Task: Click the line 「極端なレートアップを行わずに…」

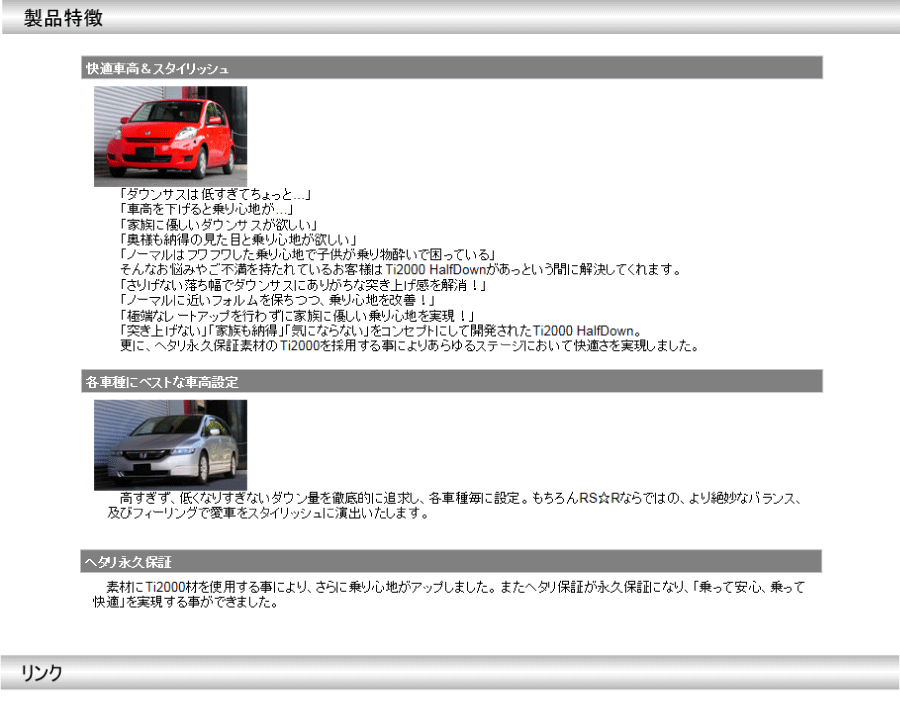Action: 297,316
